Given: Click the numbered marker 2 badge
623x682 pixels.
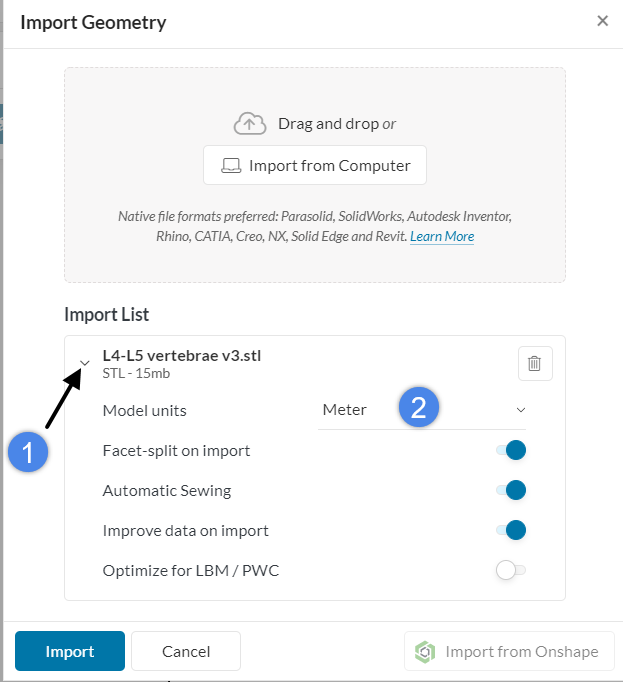Looking at the screenshot, I should coord(419,407).
